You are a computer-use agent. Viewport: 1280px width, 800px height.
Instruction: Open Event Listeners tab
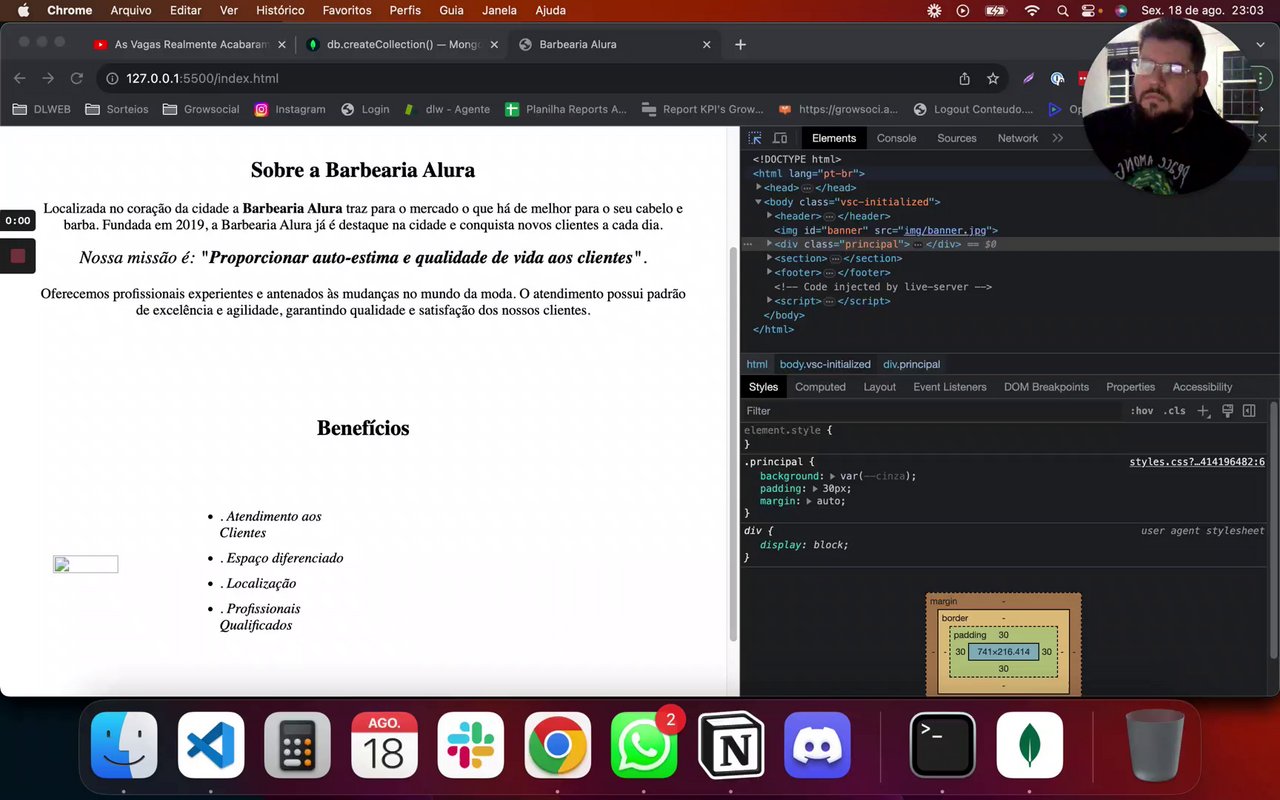point(950,387)
